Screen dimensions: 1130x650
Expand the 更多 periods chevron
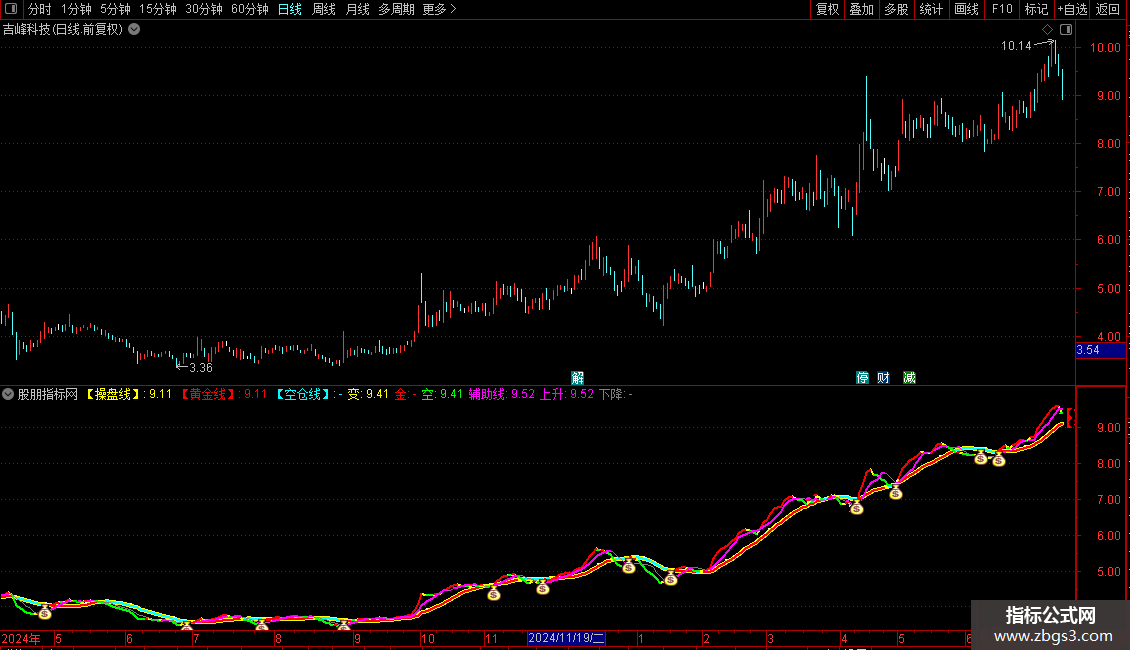click(453, 9)
